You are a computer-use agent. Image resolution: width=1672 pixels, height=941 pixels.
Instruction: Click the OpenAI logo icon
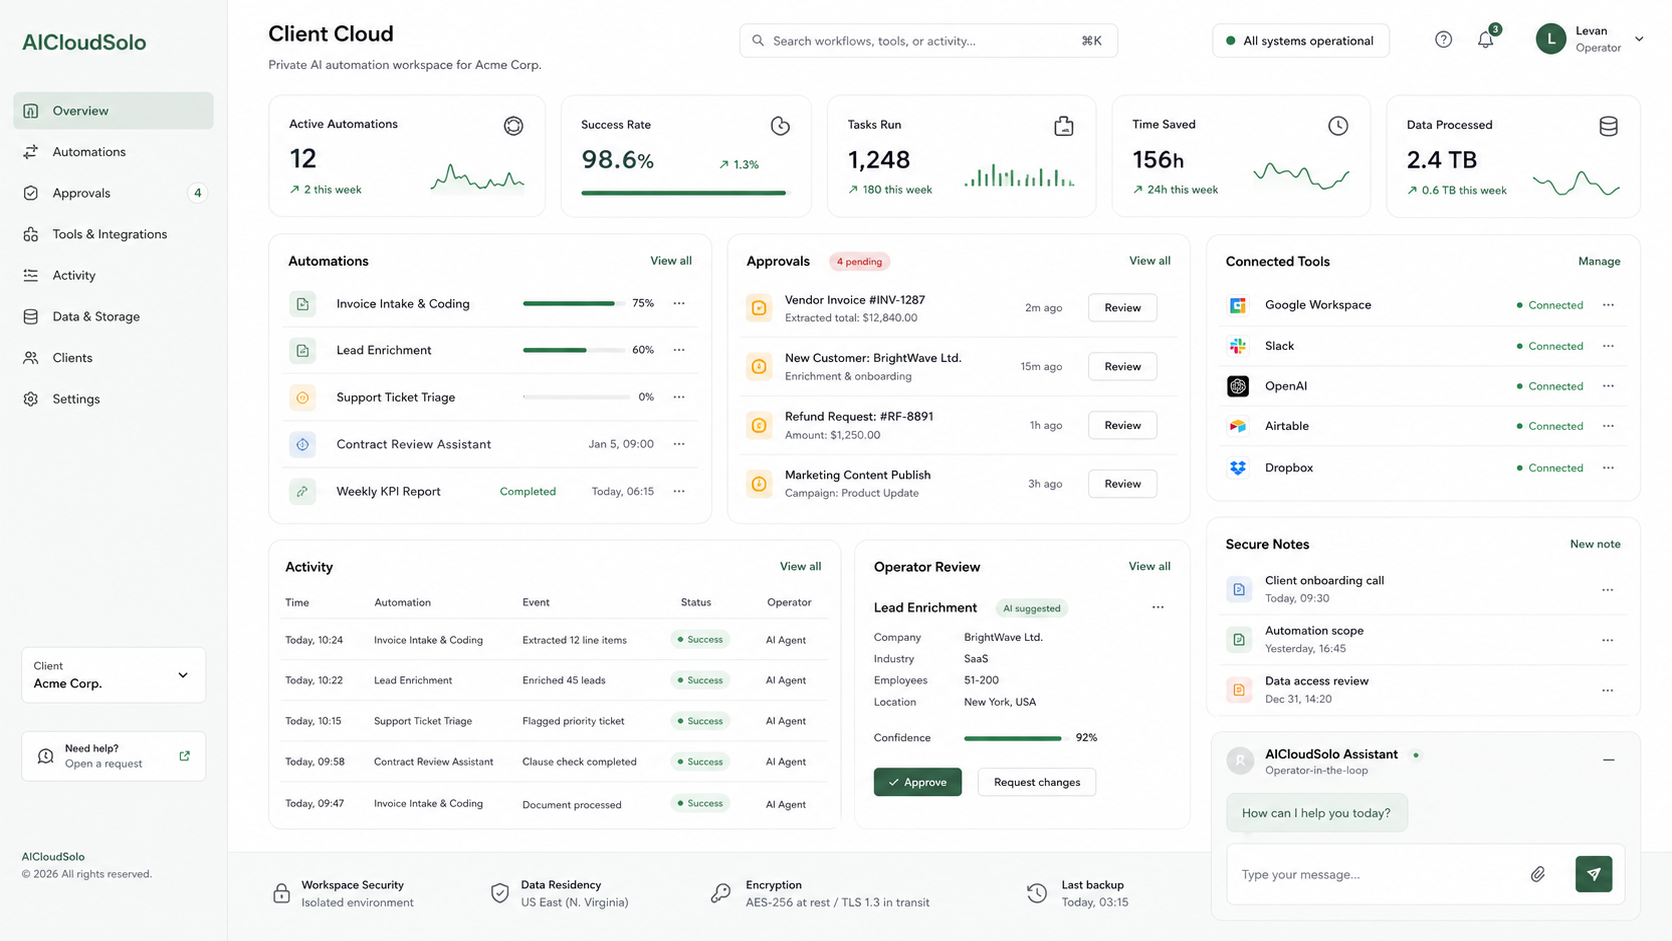point(1238,386)
